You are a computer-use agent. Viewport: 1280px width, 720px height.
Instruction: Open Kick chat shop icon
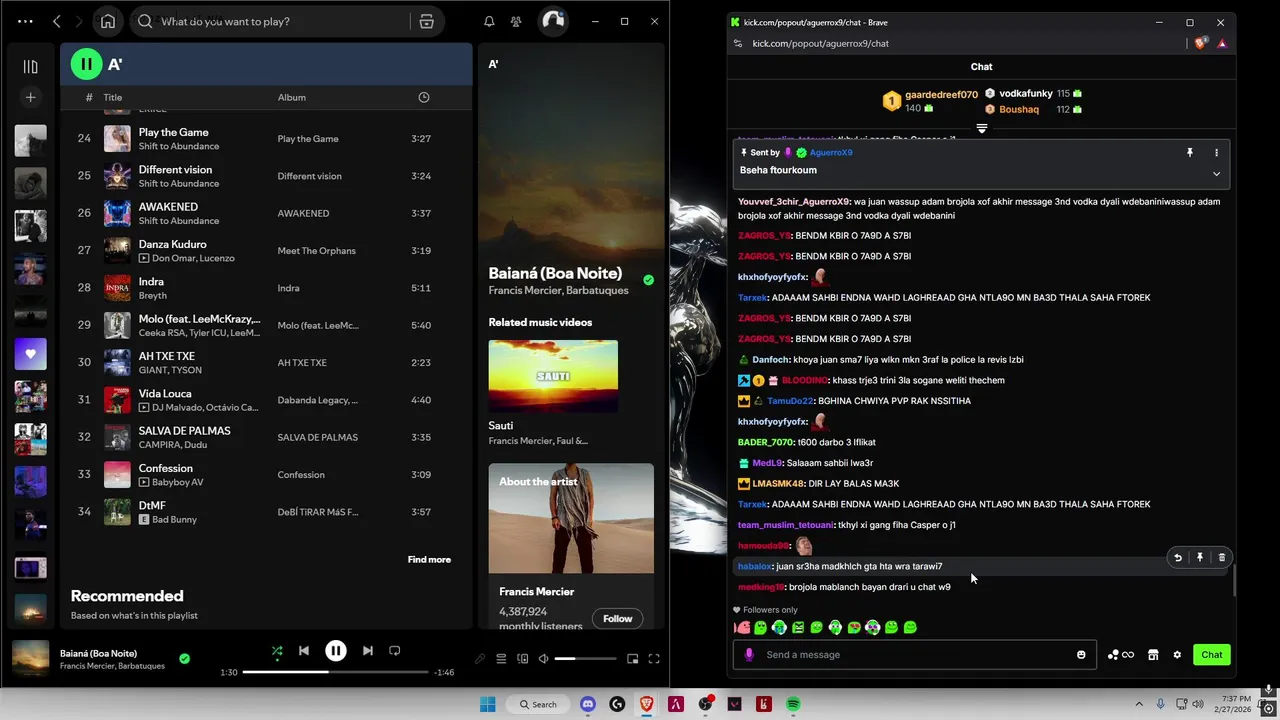[1153, 655]
